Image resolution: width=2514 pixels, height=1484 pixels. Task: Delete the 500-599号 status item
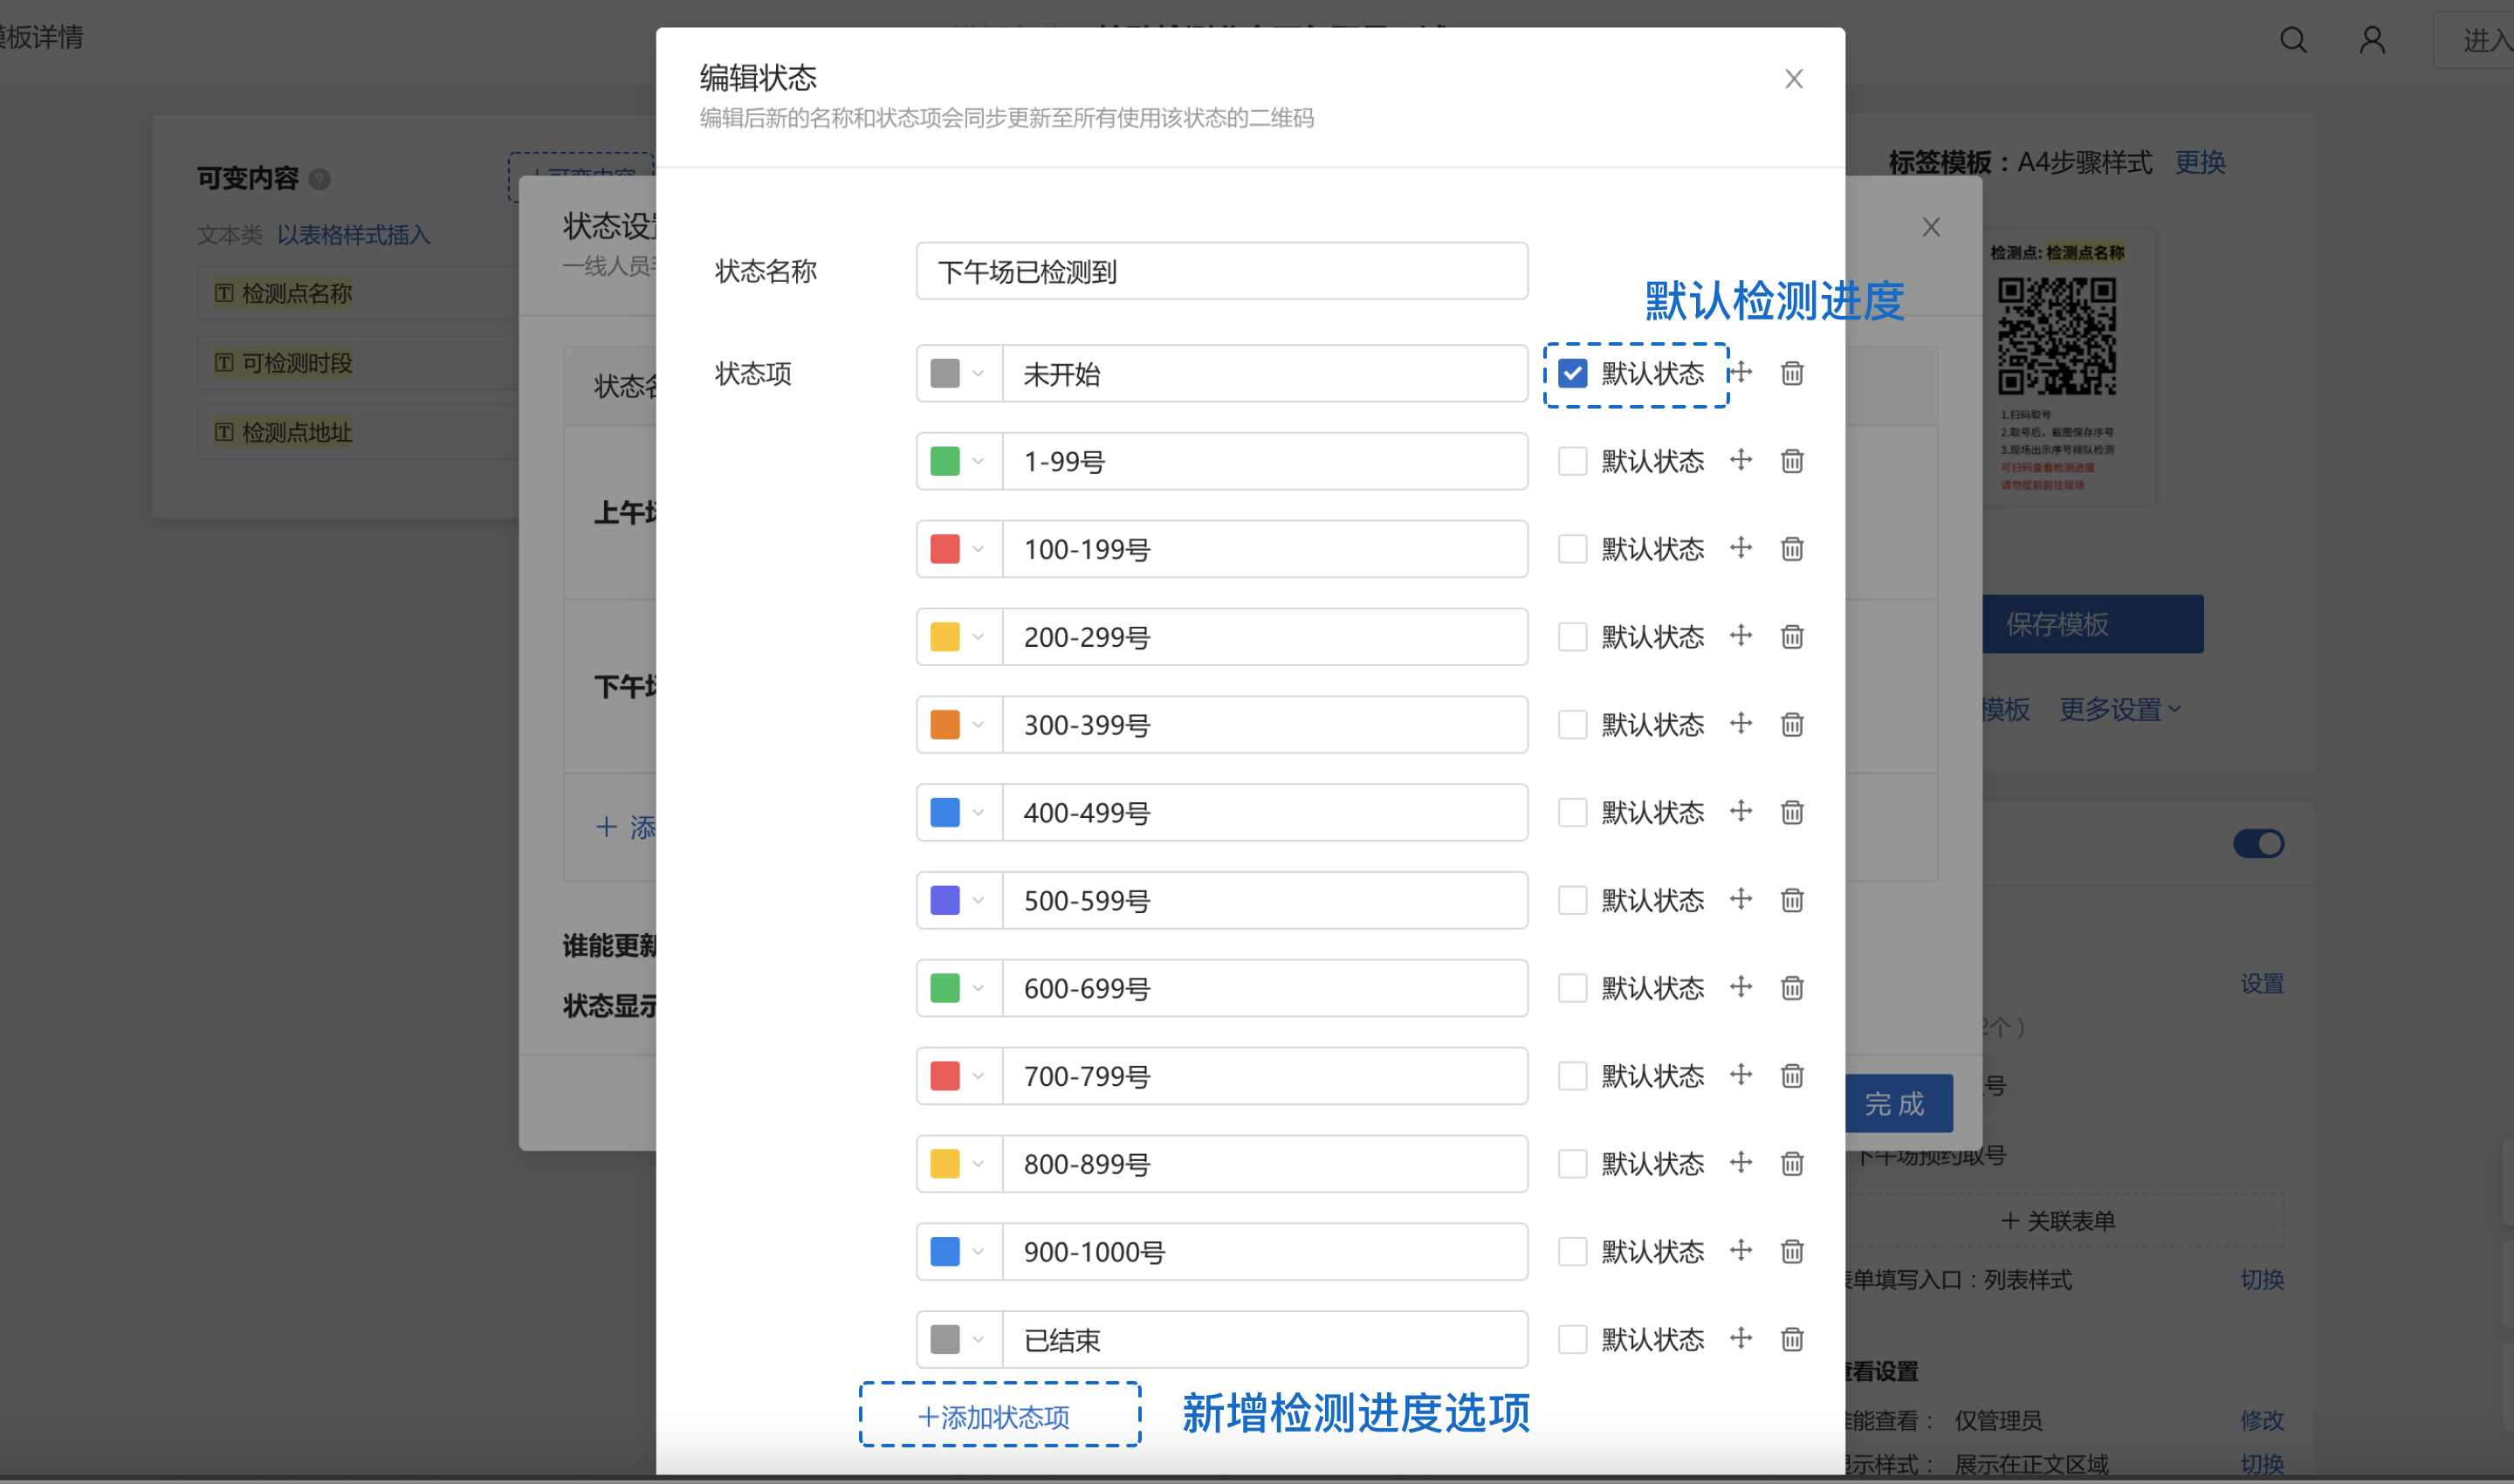coord(1791,901)
